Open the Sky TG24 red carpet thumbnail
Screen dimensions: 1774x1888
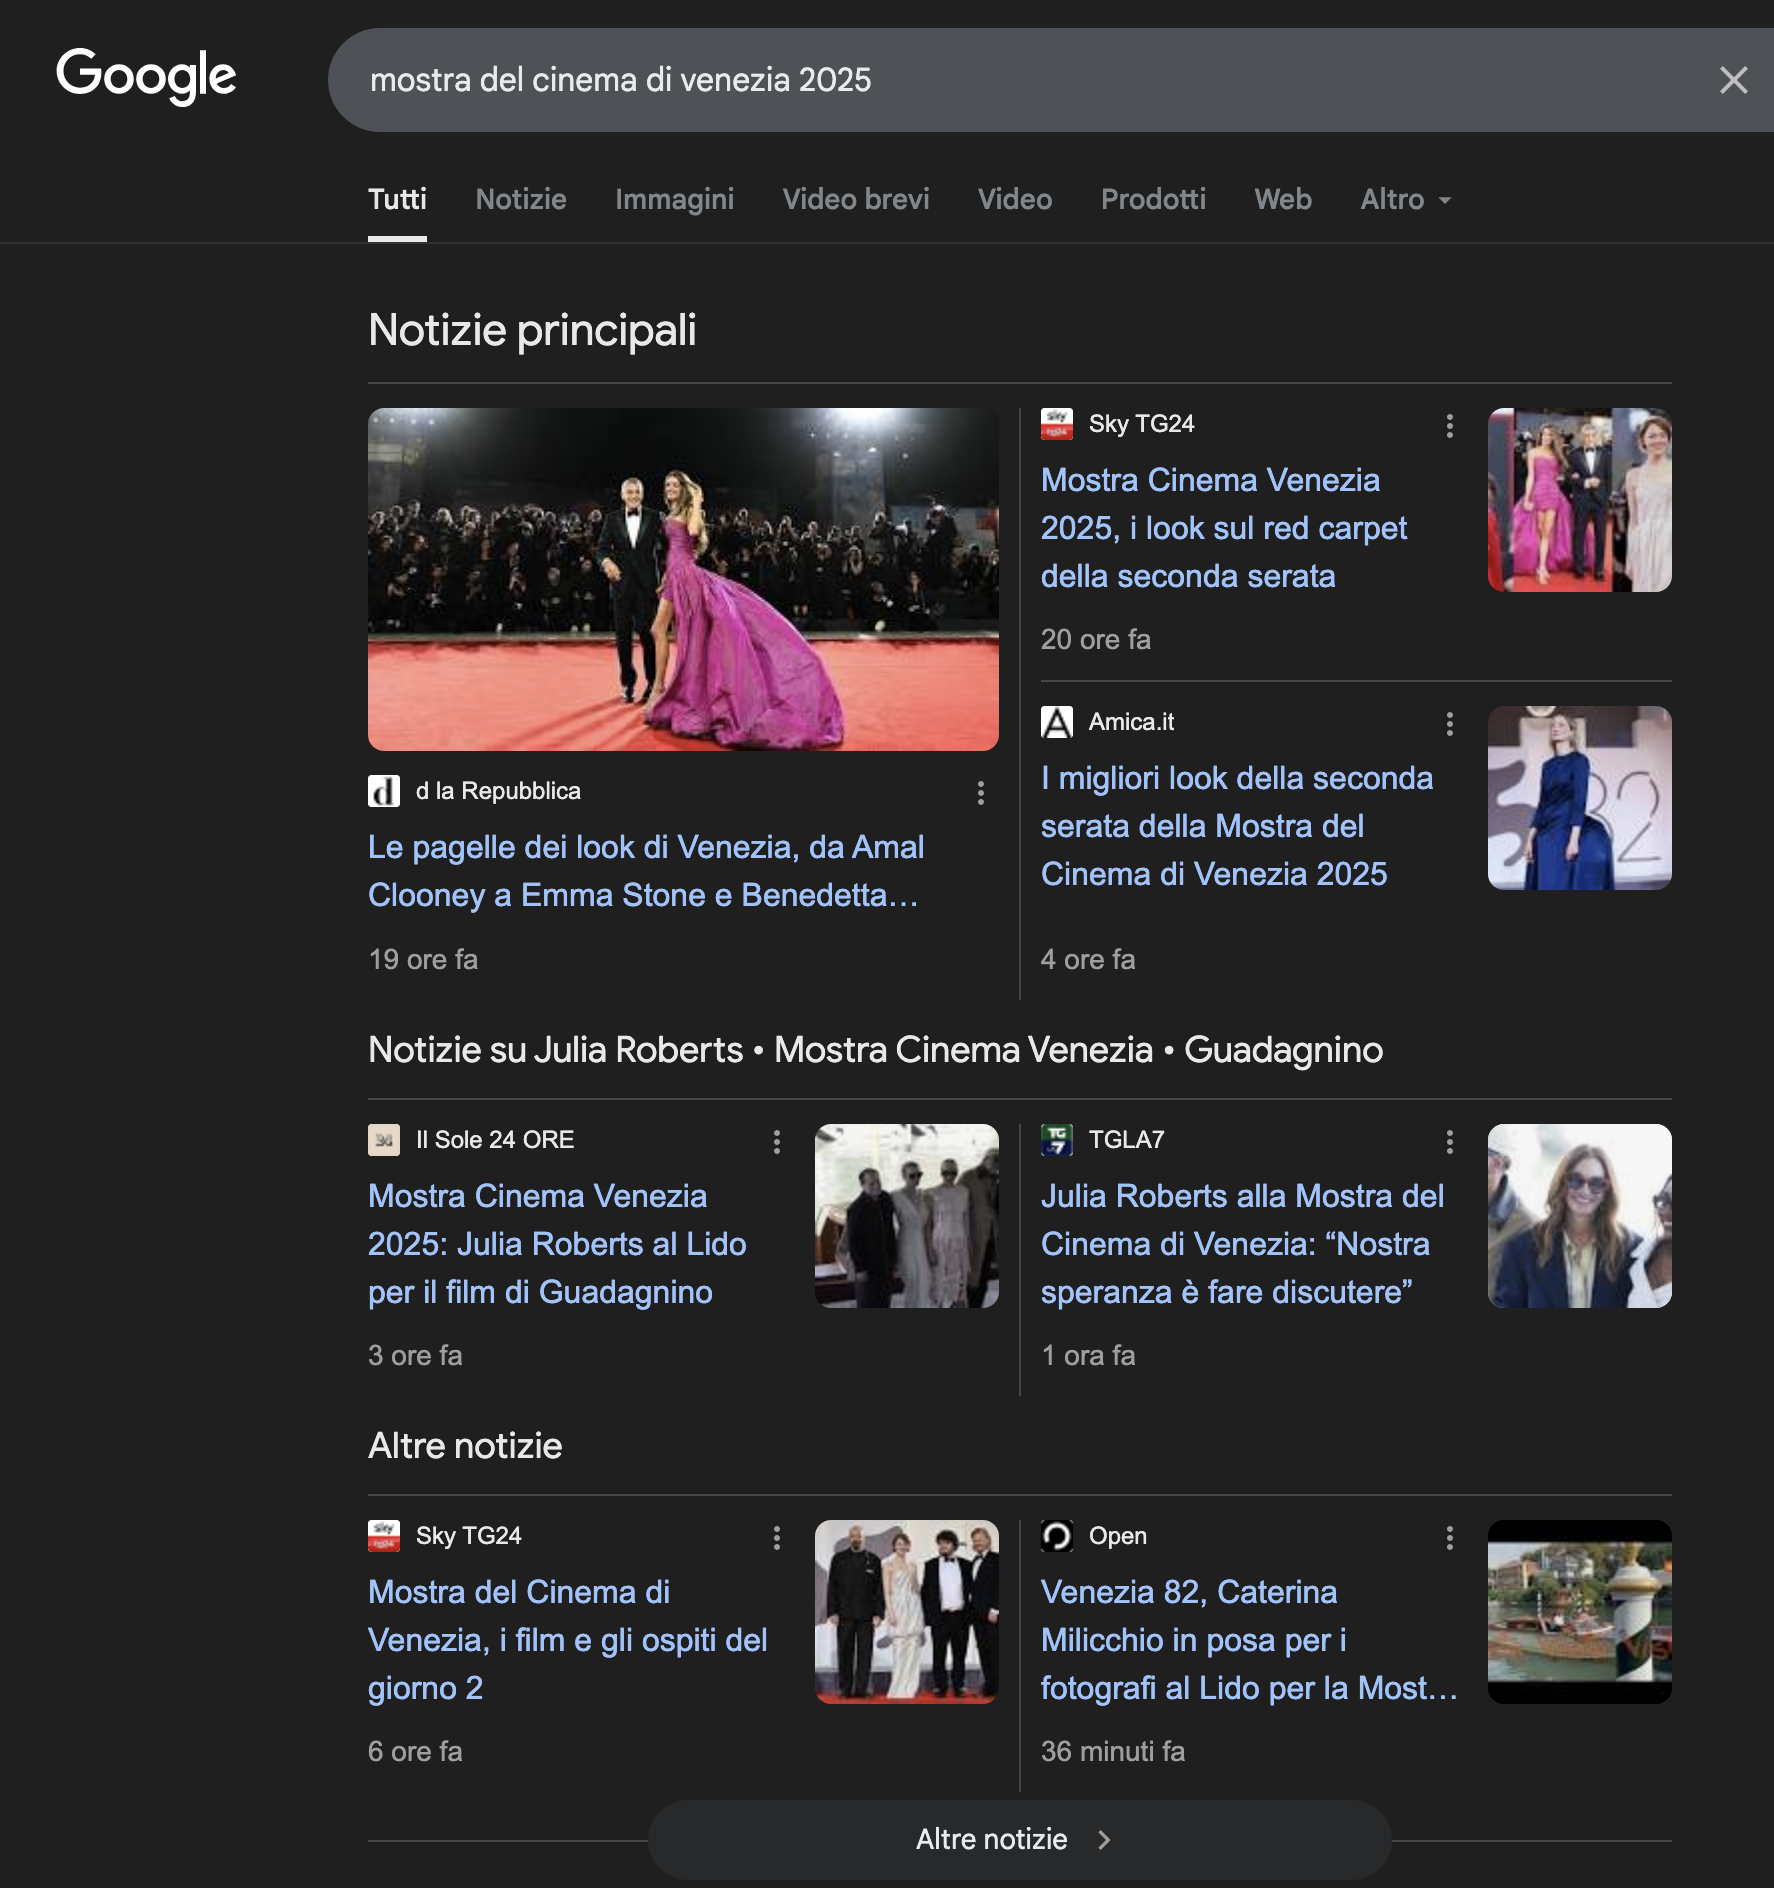[x=1580, y=500]
